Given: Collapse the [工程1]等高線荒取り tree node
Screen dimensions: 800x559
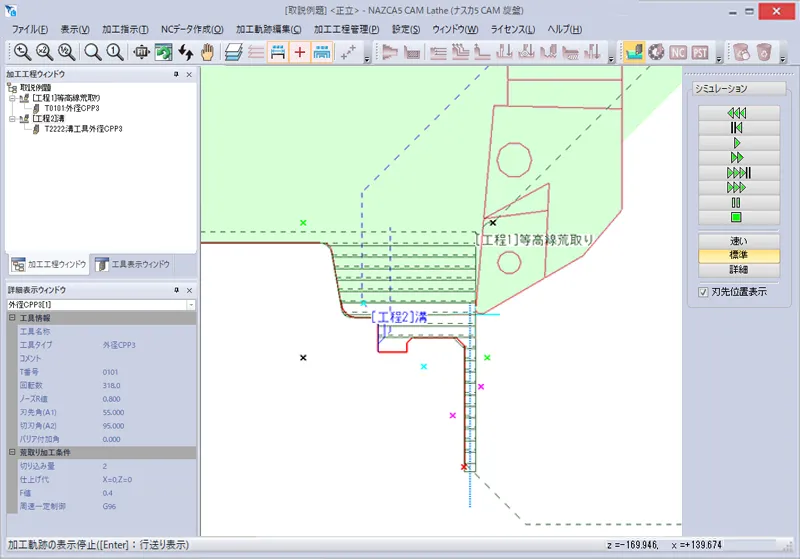Looking at the screenshot, I should tap(12, 98).
